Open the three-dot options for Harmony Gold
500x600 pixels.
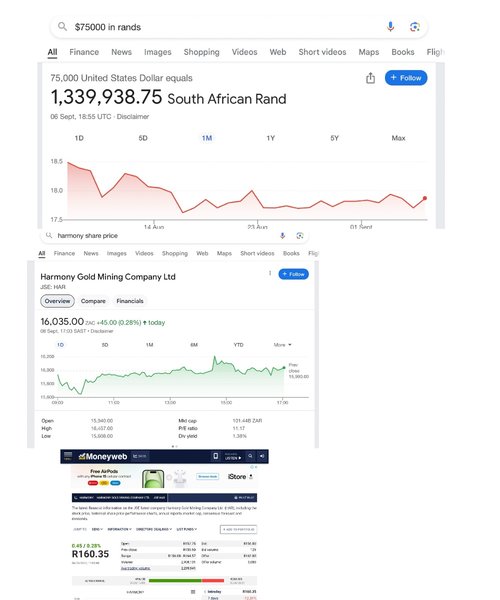[270, 273]
